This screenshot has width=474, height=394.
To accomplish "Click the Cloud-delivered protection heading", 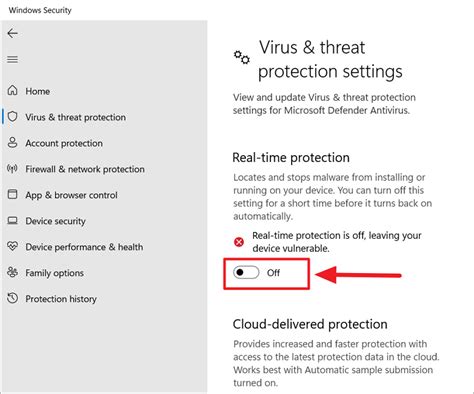I will point(310,324).
